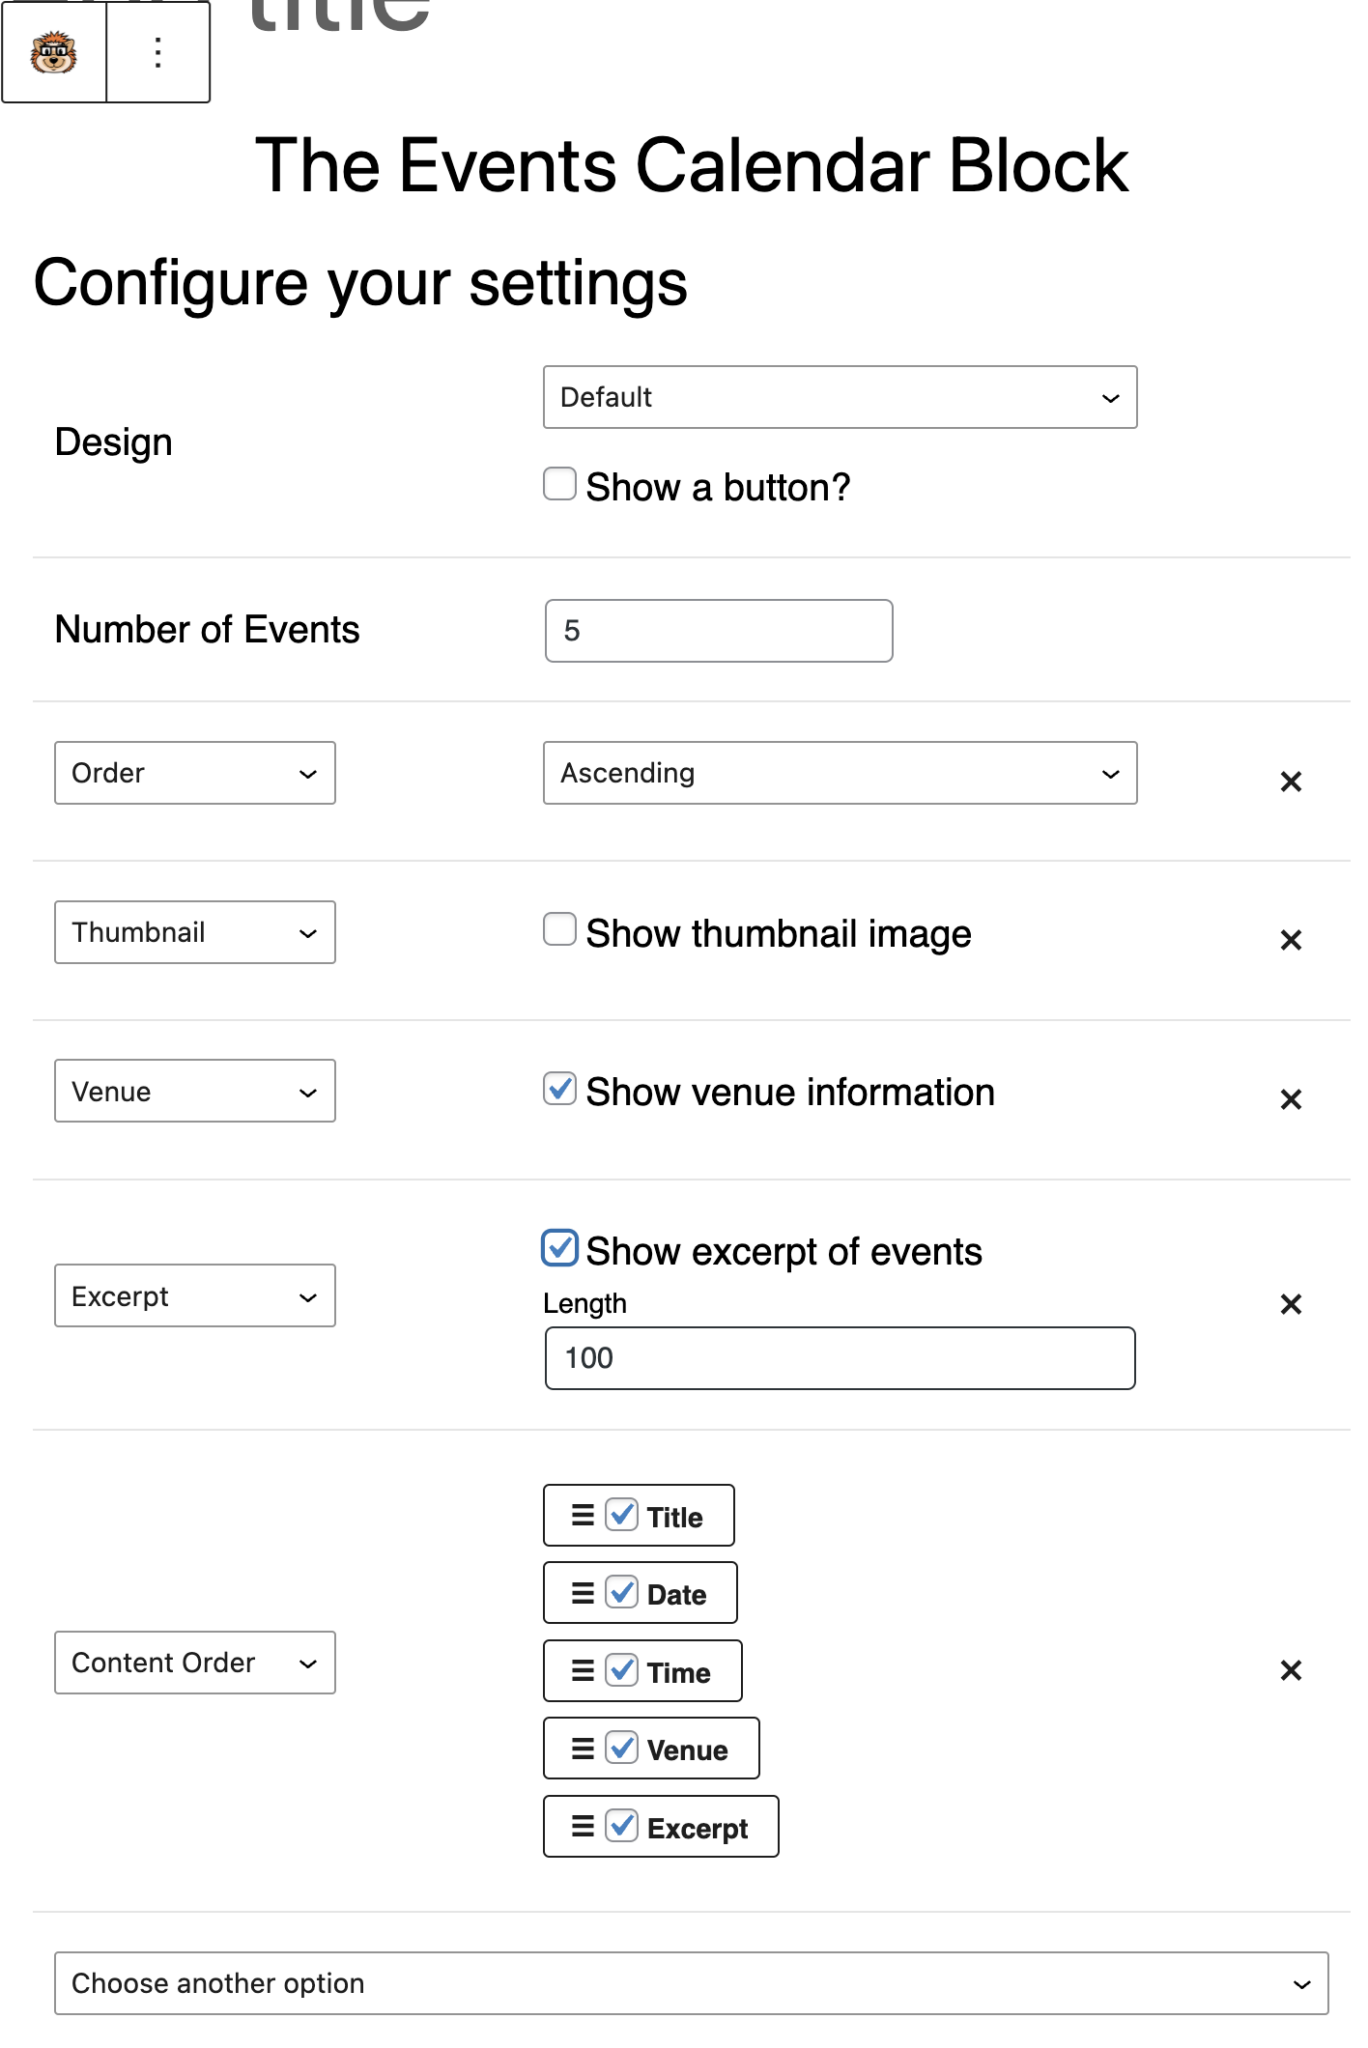Click the drag handle next to Excerpt
Screen dimensions: 1368x2048
582,1826
